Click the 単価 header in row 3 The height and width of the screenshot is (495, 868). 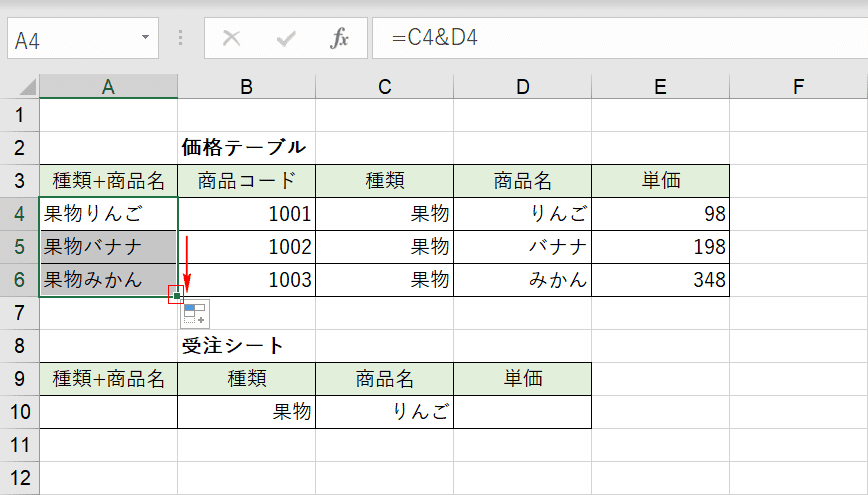660,181
